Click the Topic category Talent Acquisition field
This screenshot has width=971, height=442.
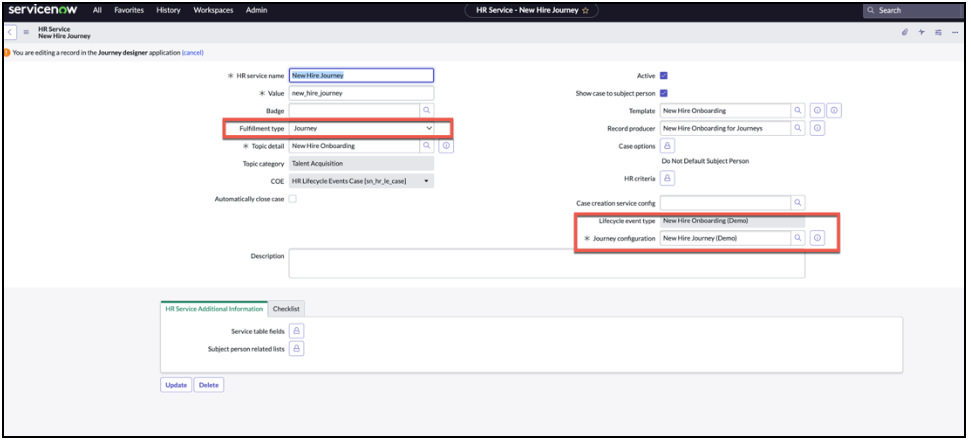pyautogui.click(x=362, y=163)
